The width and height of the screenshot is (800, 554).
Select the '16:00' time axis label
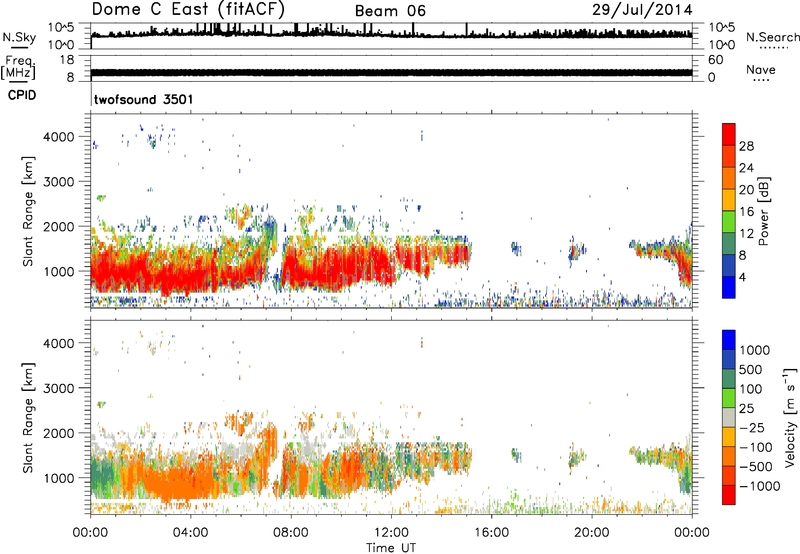[x=491, y=533]
